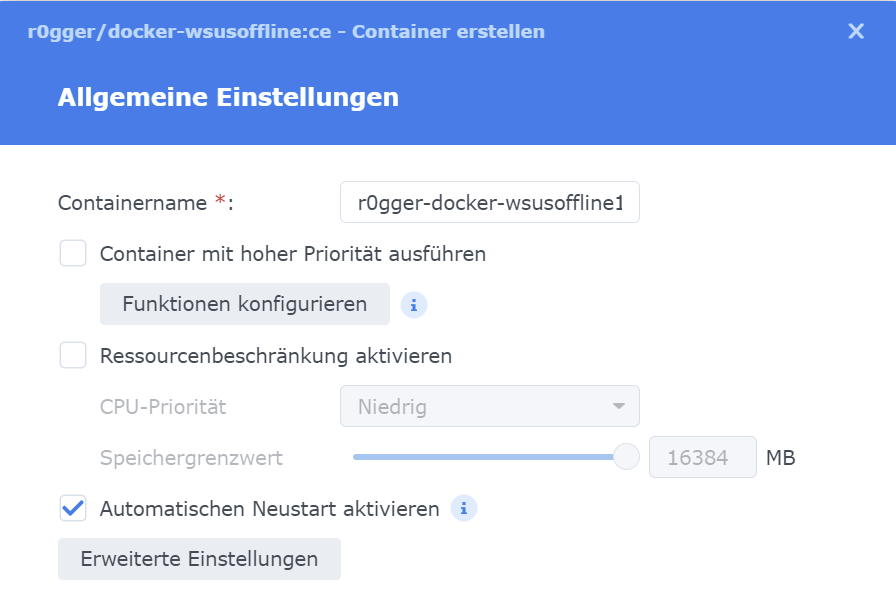Viewport: 896px width, 594px height.
Task: Click the 'Automatischen Neustart aktivieren' label text
Action: coord(270,509)
